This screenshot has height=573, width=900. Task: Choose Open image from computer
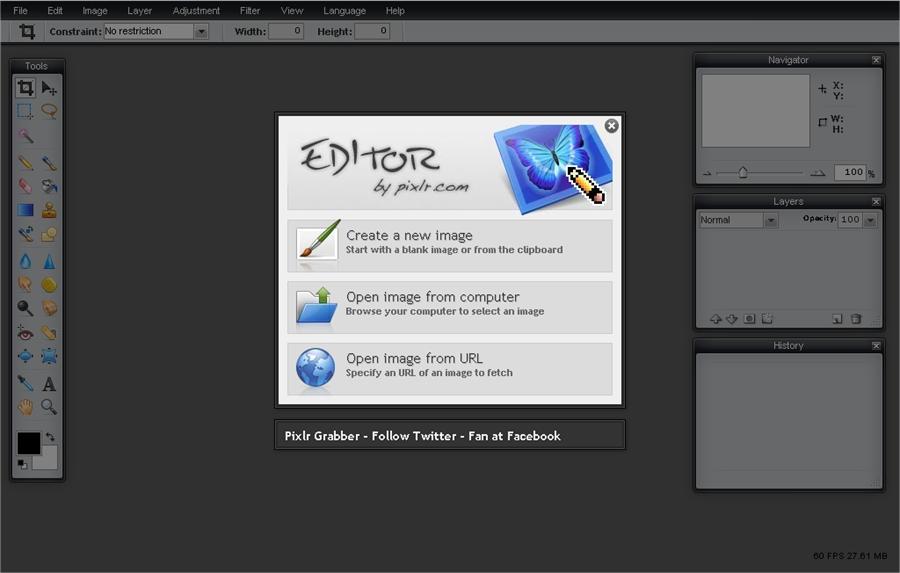(x=449, y=307)
